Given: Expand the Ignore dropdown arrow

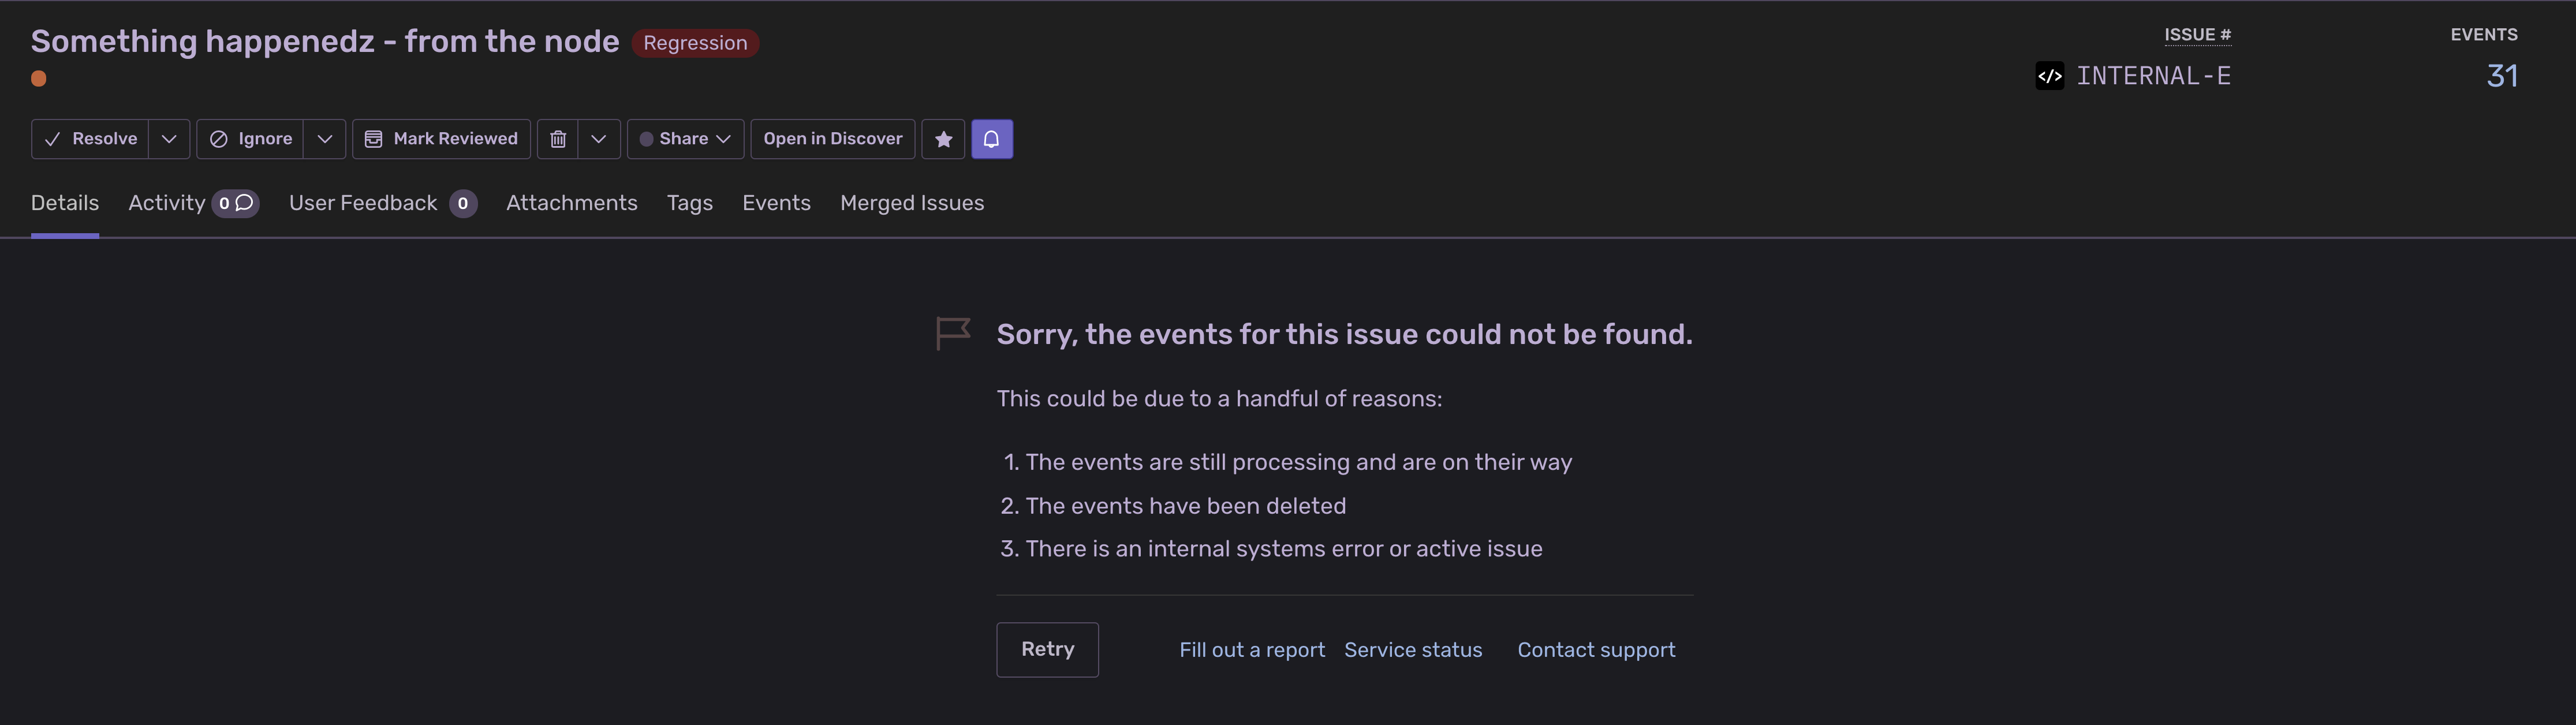Looking at the screenshot, I should 324,139.
